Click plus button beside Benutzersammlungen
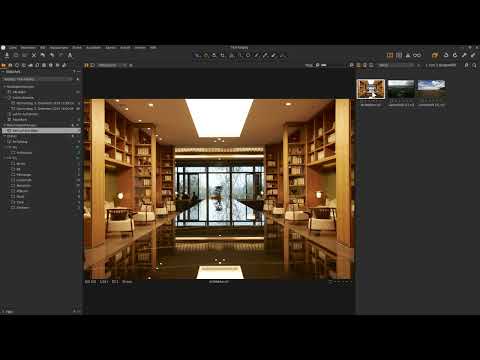The image size is (480, 360). [73, 125]
